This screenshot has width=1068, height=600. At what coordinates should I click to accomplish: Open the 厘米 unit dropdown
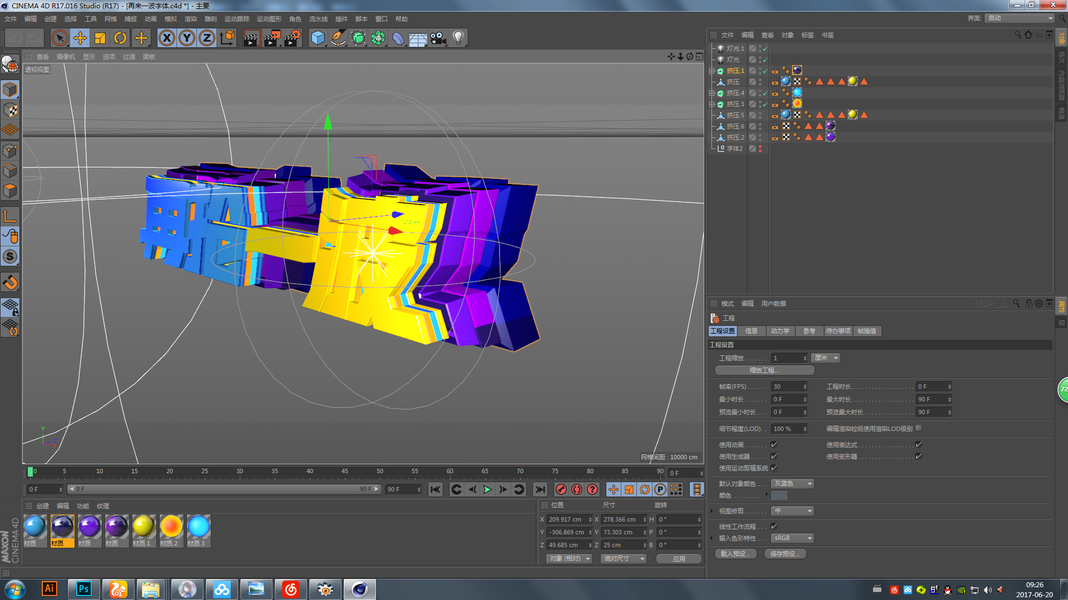(826, 358)
